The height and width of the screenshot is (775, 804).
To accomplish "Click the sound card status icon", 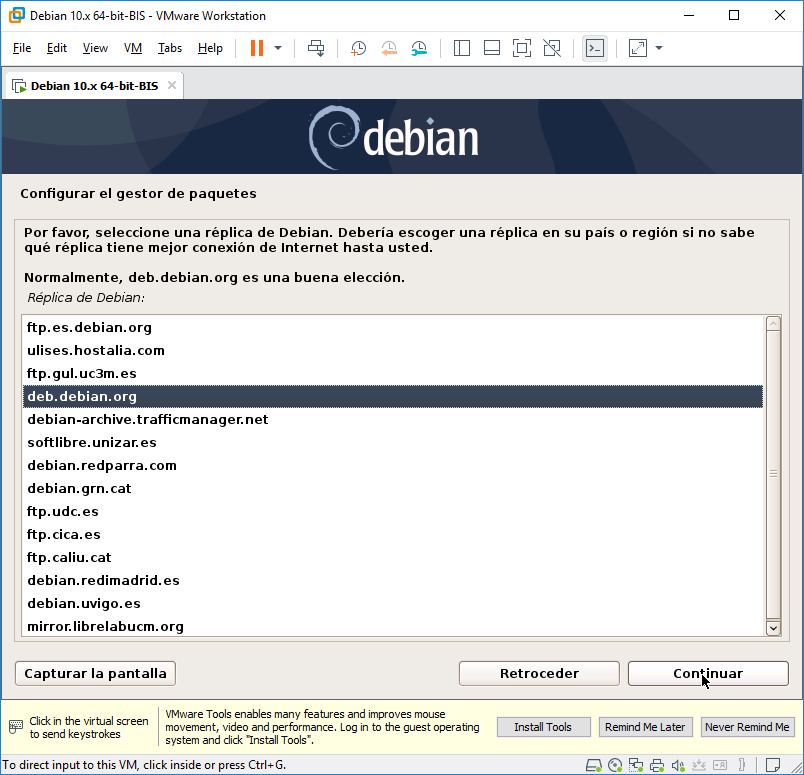I will [678, 765].
